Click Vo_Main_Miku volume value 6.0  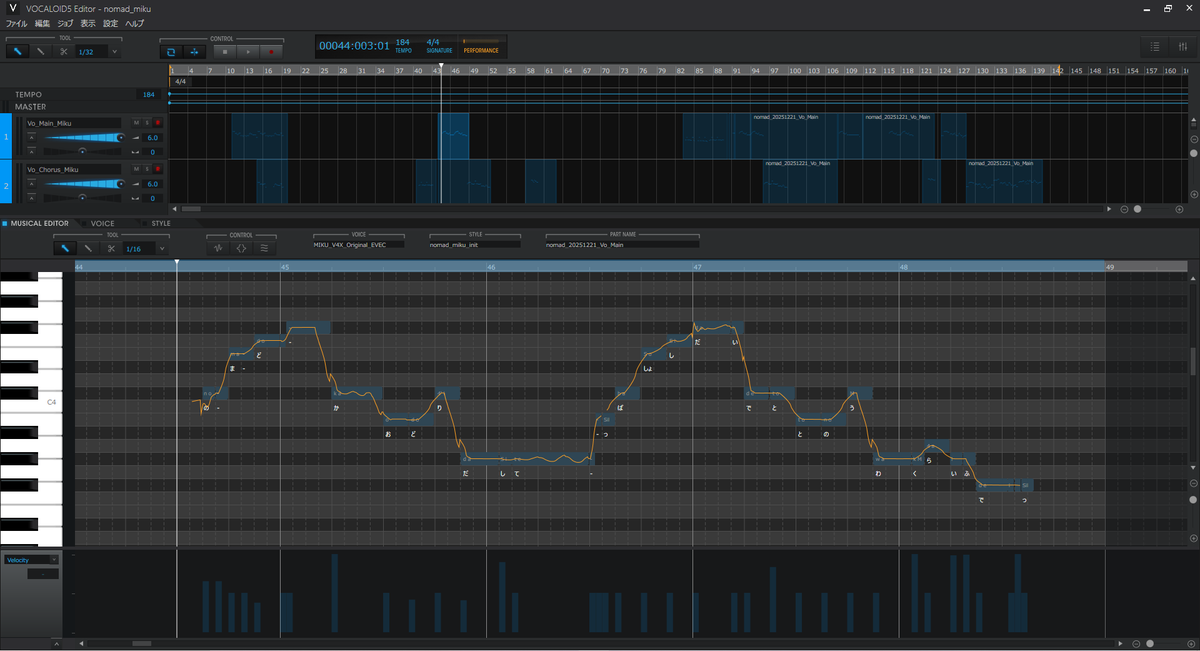tap(152, 138)
